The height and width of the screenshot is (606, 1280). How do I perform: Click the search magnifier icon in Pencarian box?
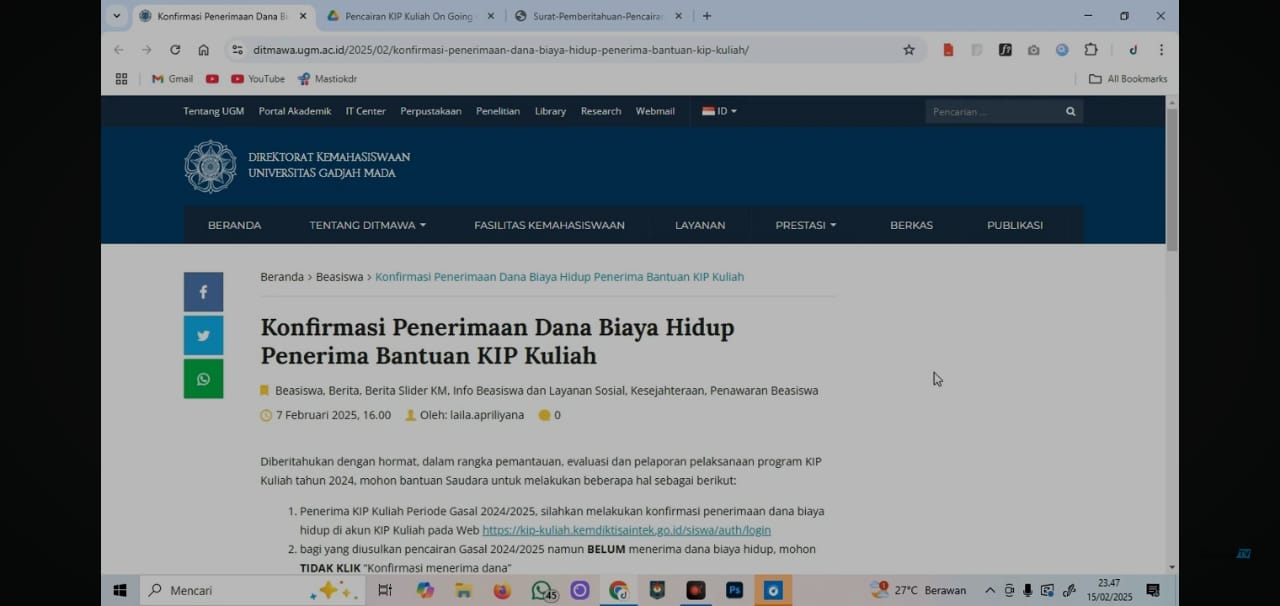coord(1070,112)
